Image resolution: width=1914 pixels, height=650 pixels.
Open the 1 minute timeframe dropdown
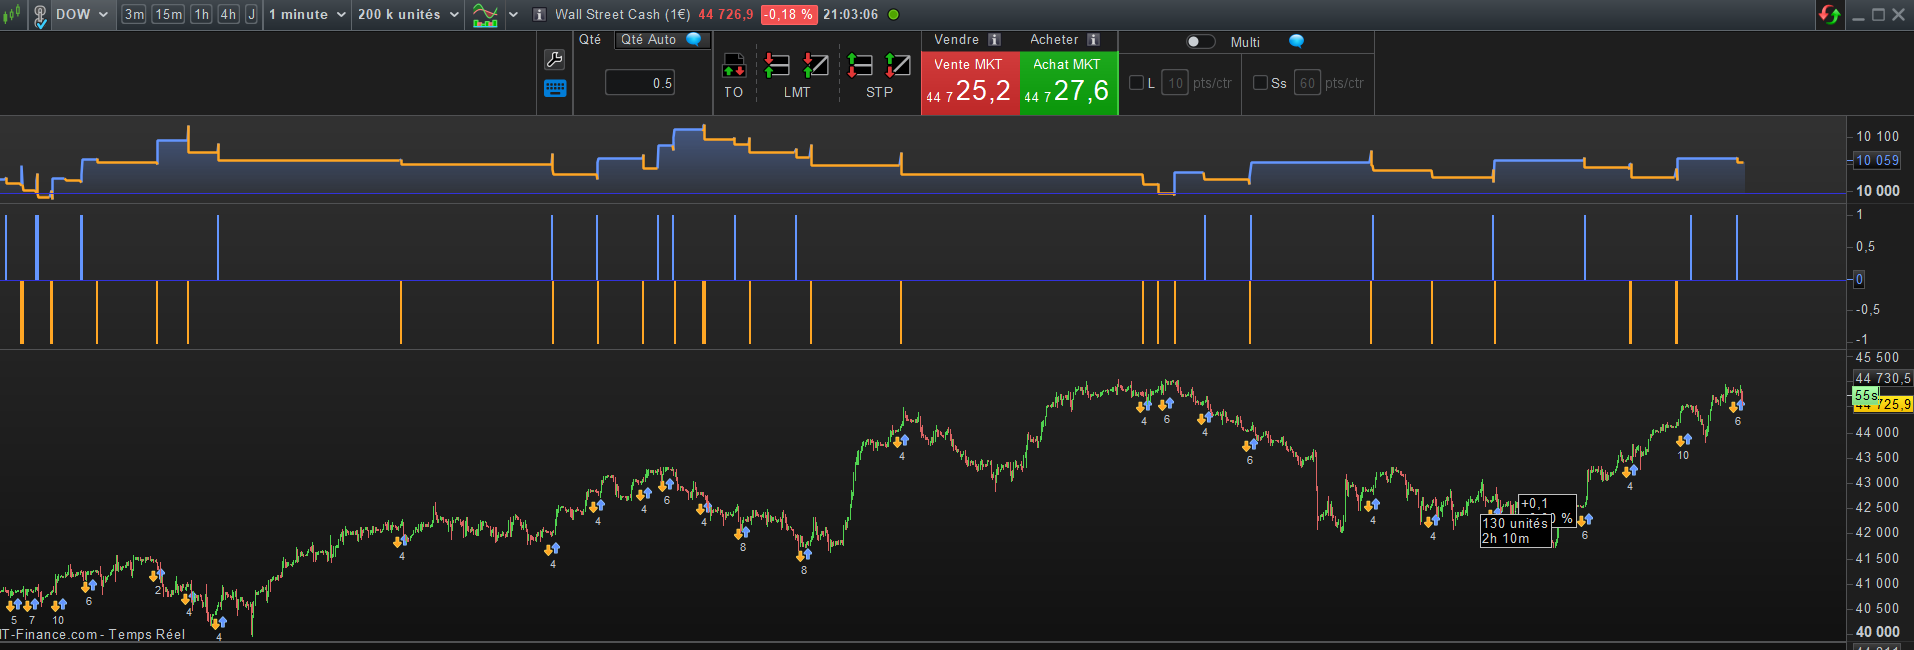[307, 14]
